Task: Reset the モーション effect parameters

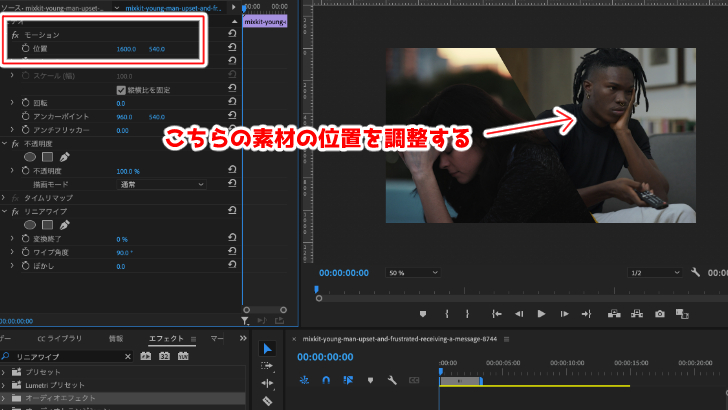Action: 232,34
